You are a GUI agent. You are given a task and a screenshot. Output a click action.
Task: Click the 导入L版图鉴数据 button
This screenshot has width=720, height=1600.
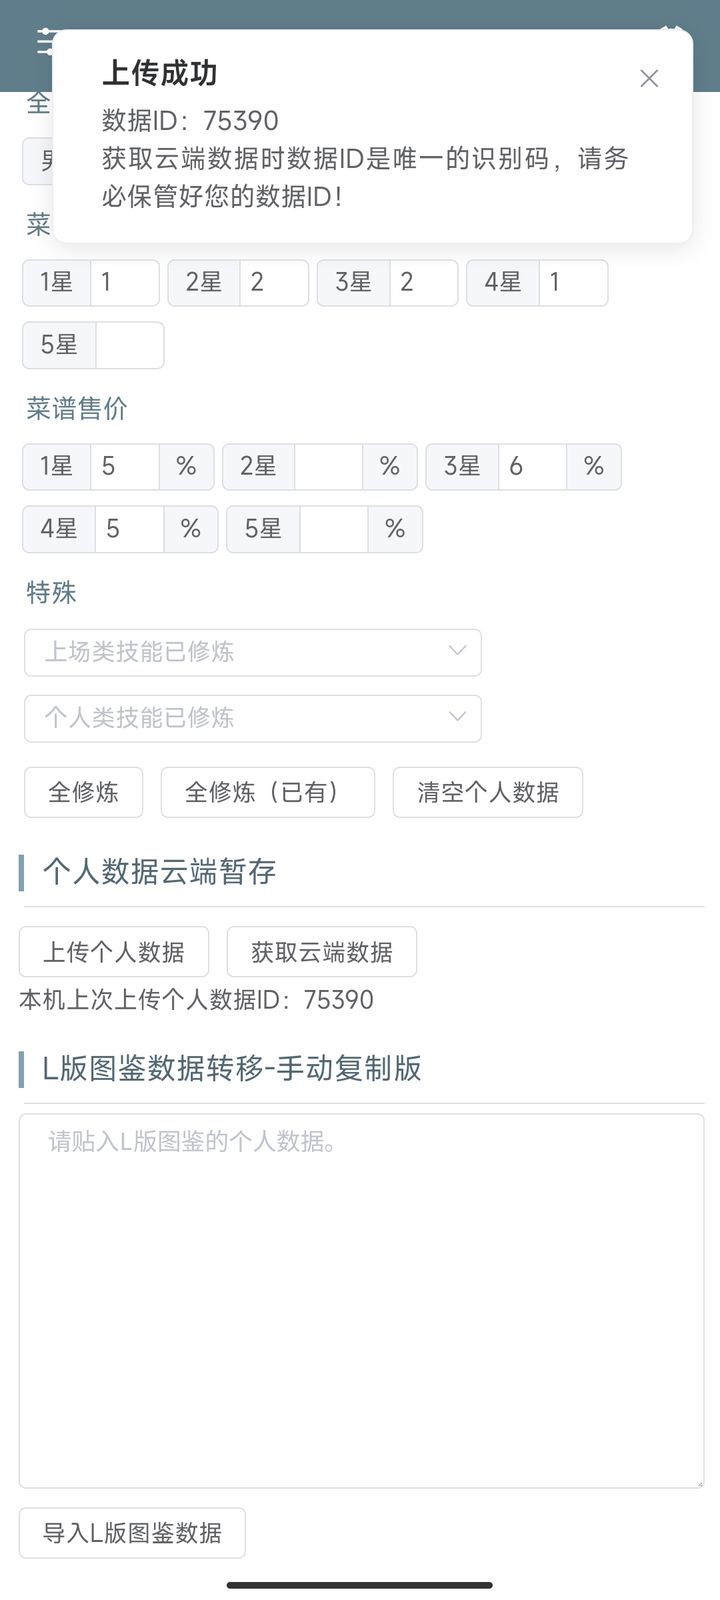[x=132, y=1533]
